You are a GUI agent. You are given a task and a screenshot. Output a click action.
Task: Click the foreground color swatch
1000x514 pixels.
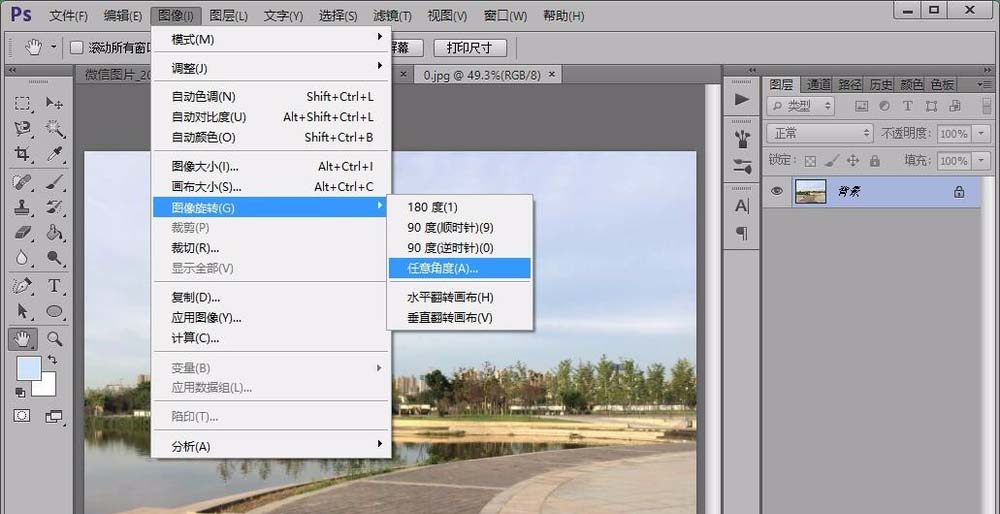[29, 368]
